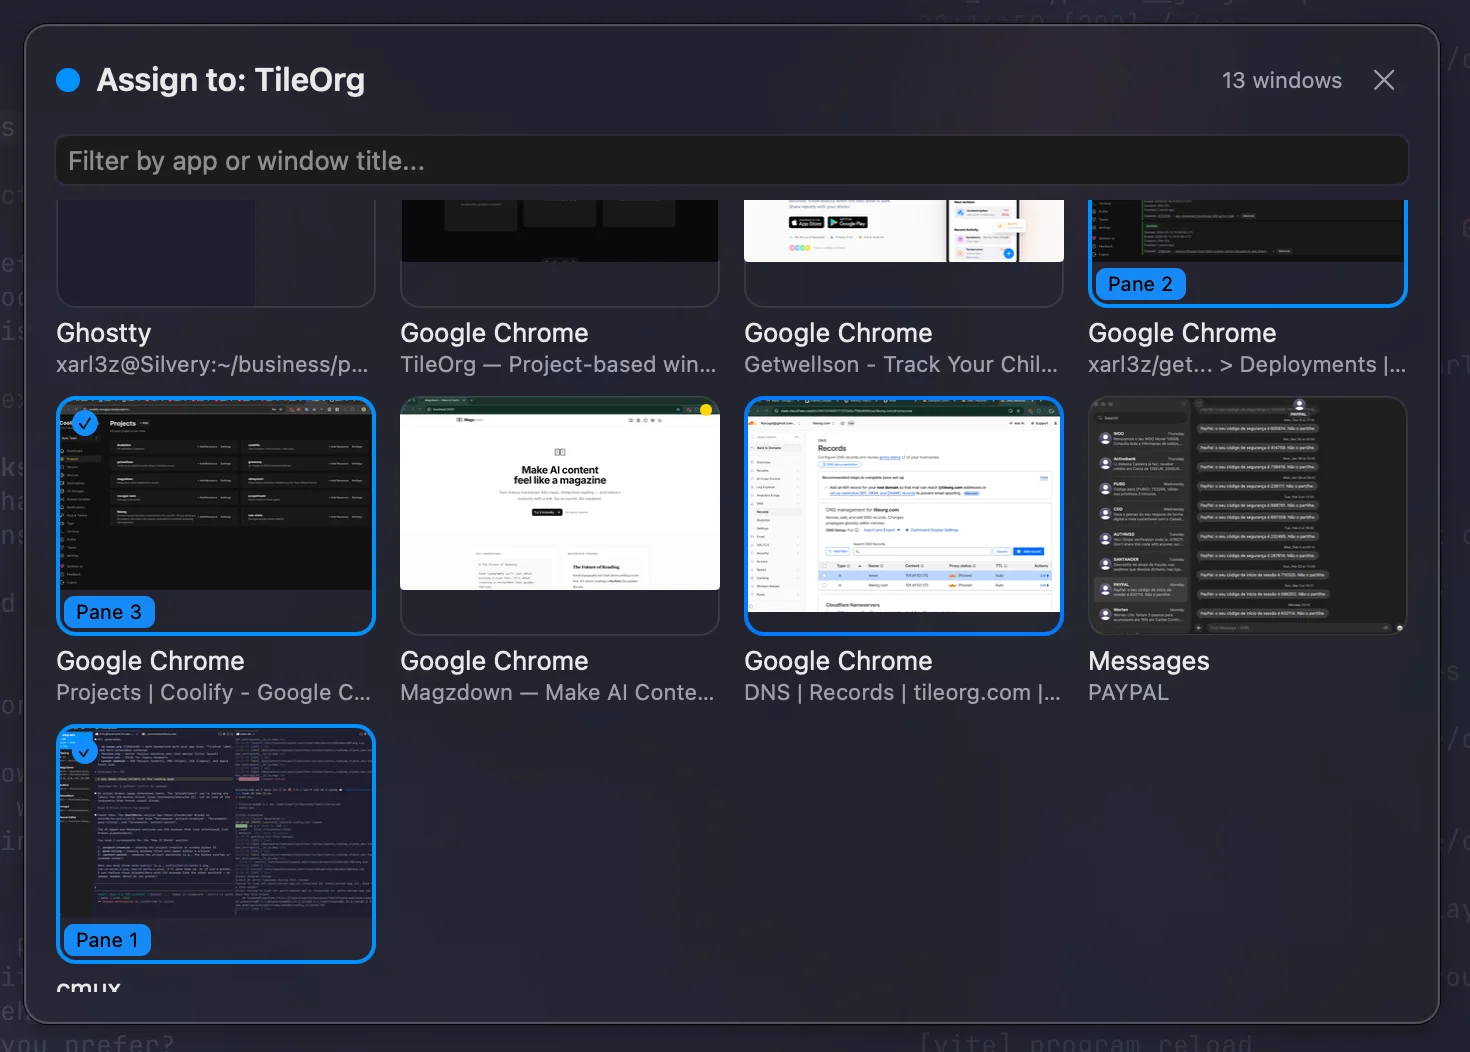1470x1052 pixels.
Task: Click the filter by app or window title field
Action: click(x=730, y=160)
